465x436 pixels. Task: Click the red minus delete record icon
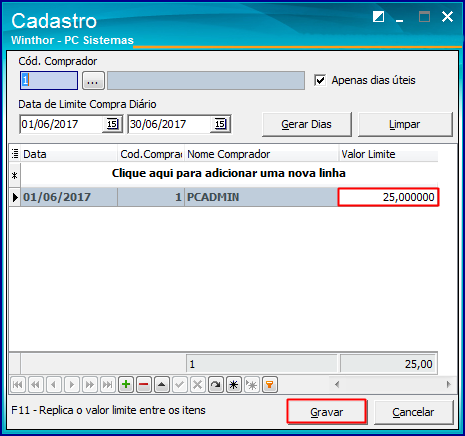(144, 385)
